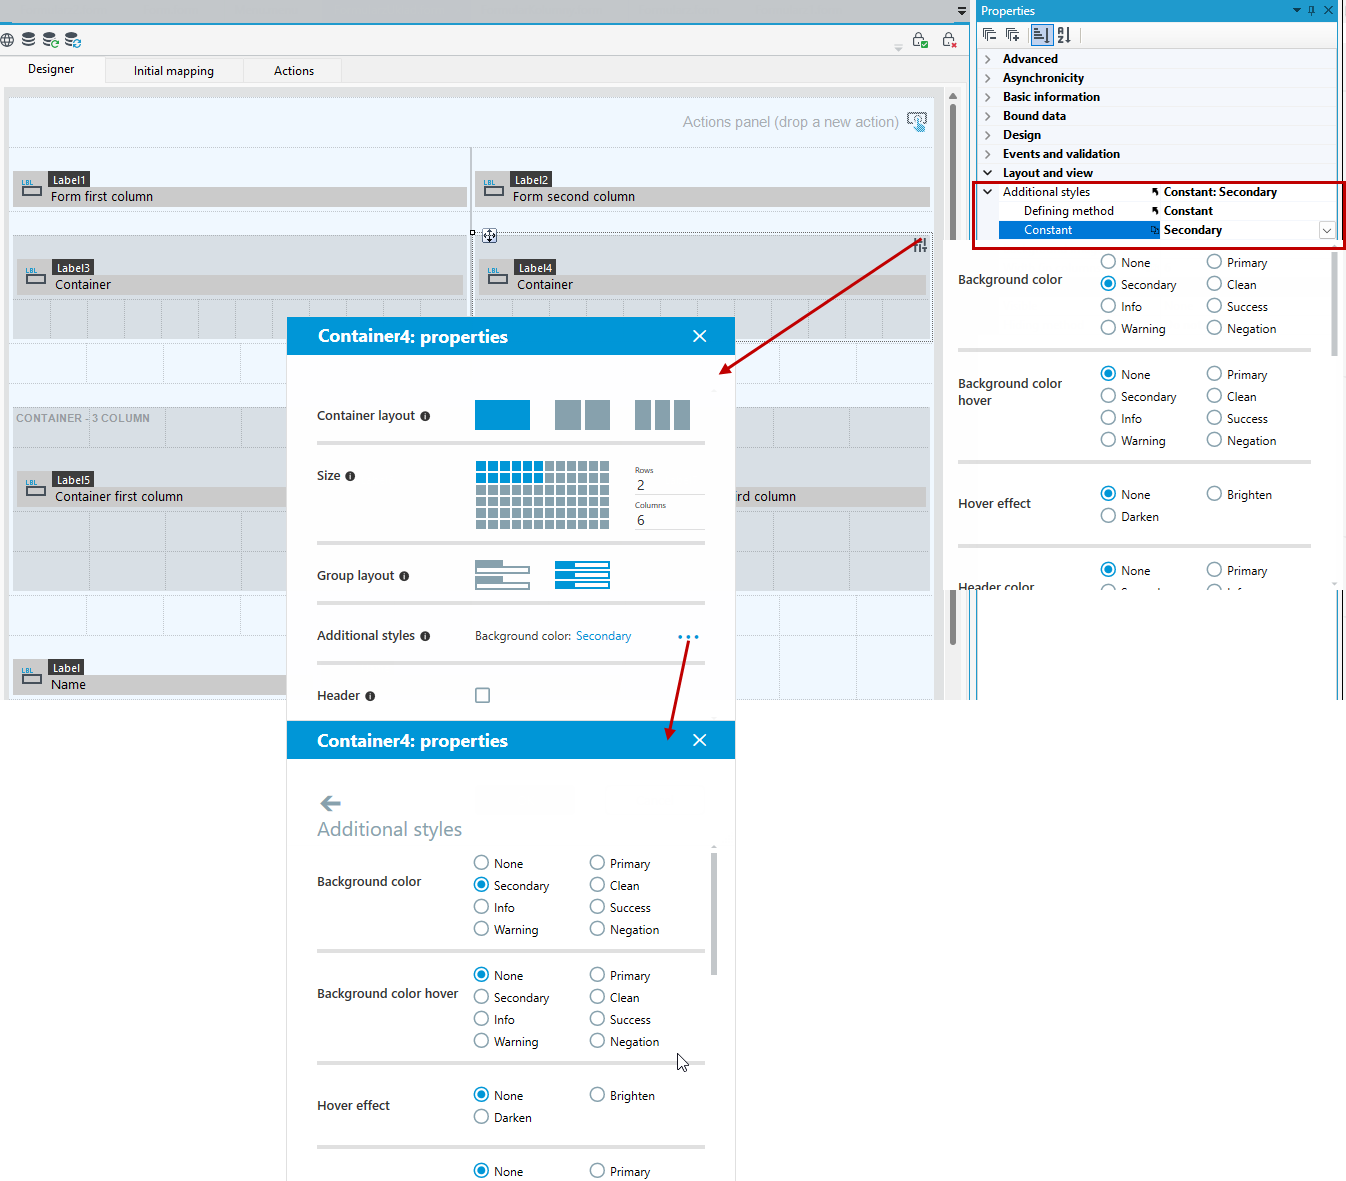1346x1181 pixels.
Task: Go back with the Additional styles arrow
Action: [x=330, y=803]
